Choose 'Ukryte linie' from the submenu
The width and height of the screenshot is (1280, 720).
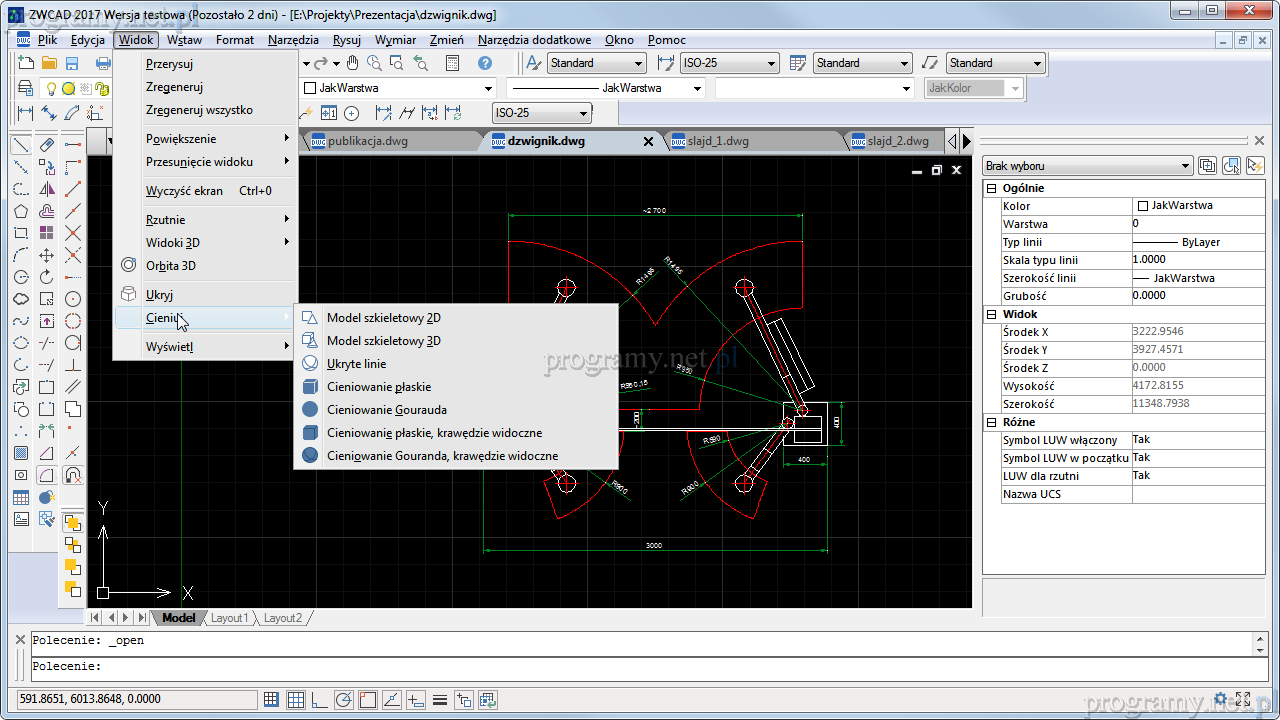(356, 364)
